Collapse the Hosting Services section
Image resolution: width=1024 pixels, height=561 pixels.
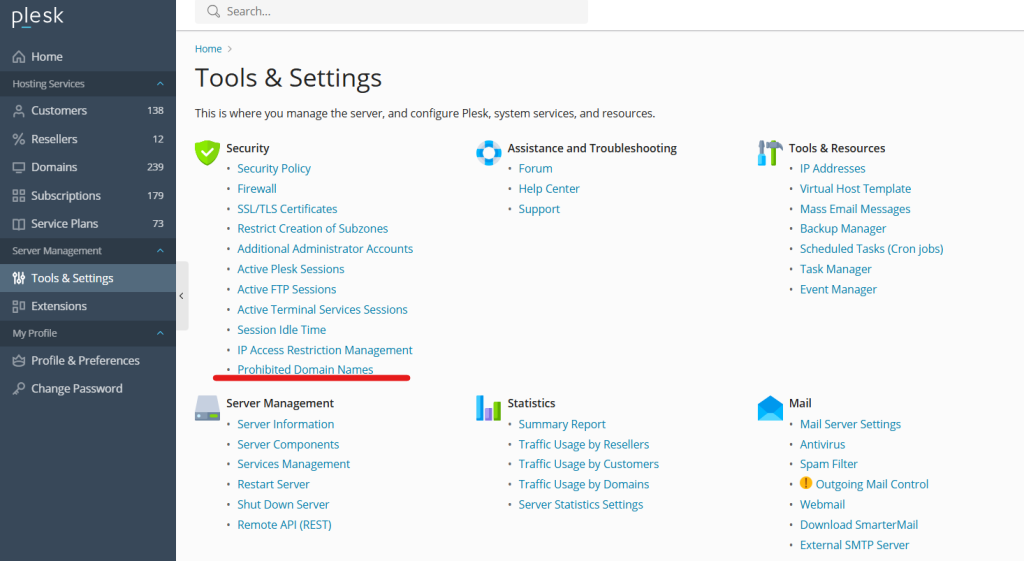(160, 84)
